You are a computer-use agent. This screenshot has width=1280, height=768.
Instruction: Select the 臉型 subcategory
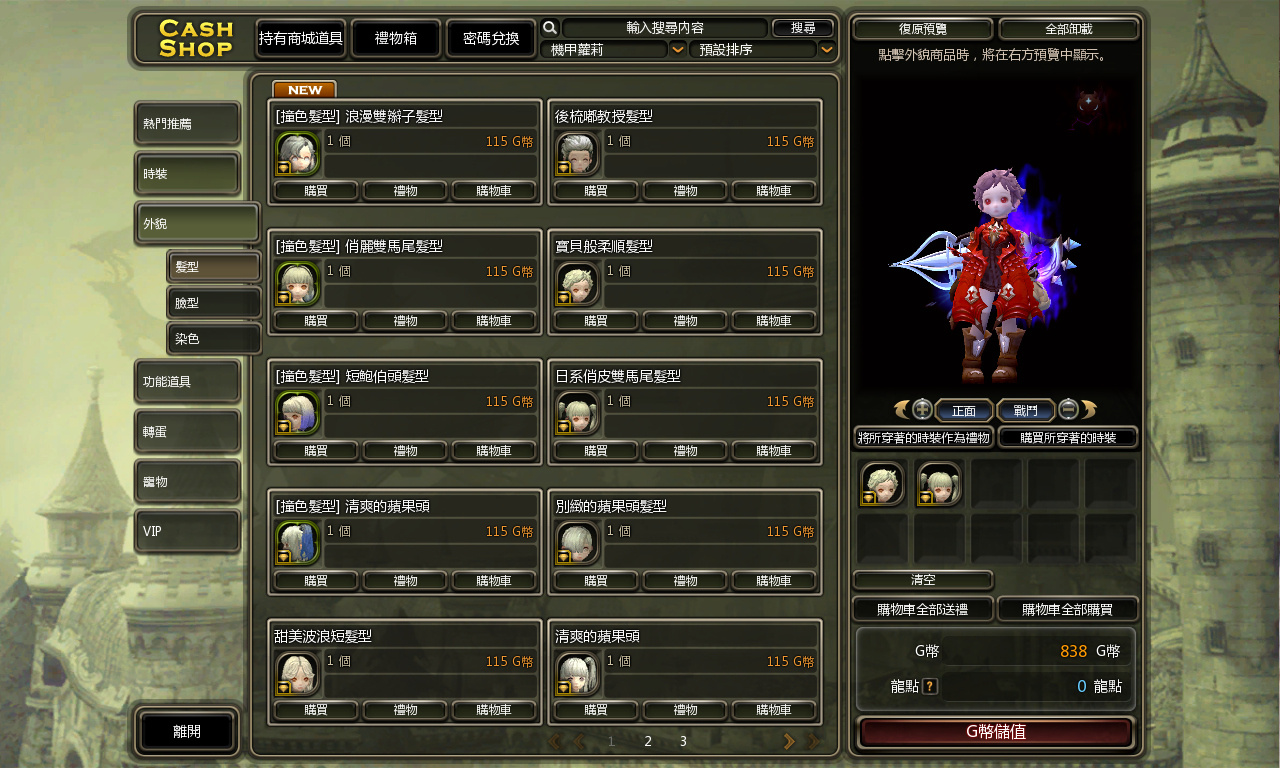point(214,303)
